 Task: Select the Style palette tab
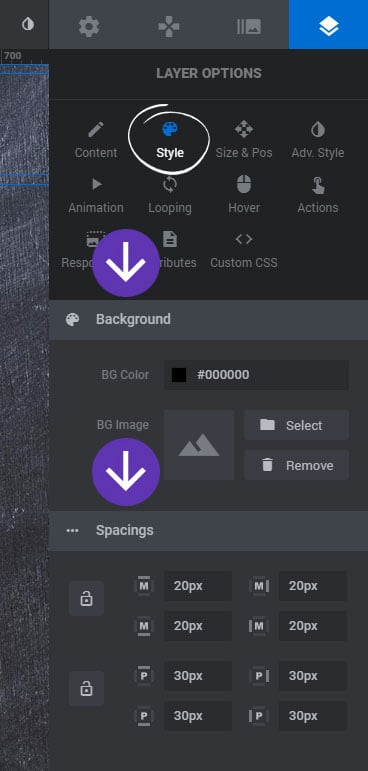tap(170, 141)
